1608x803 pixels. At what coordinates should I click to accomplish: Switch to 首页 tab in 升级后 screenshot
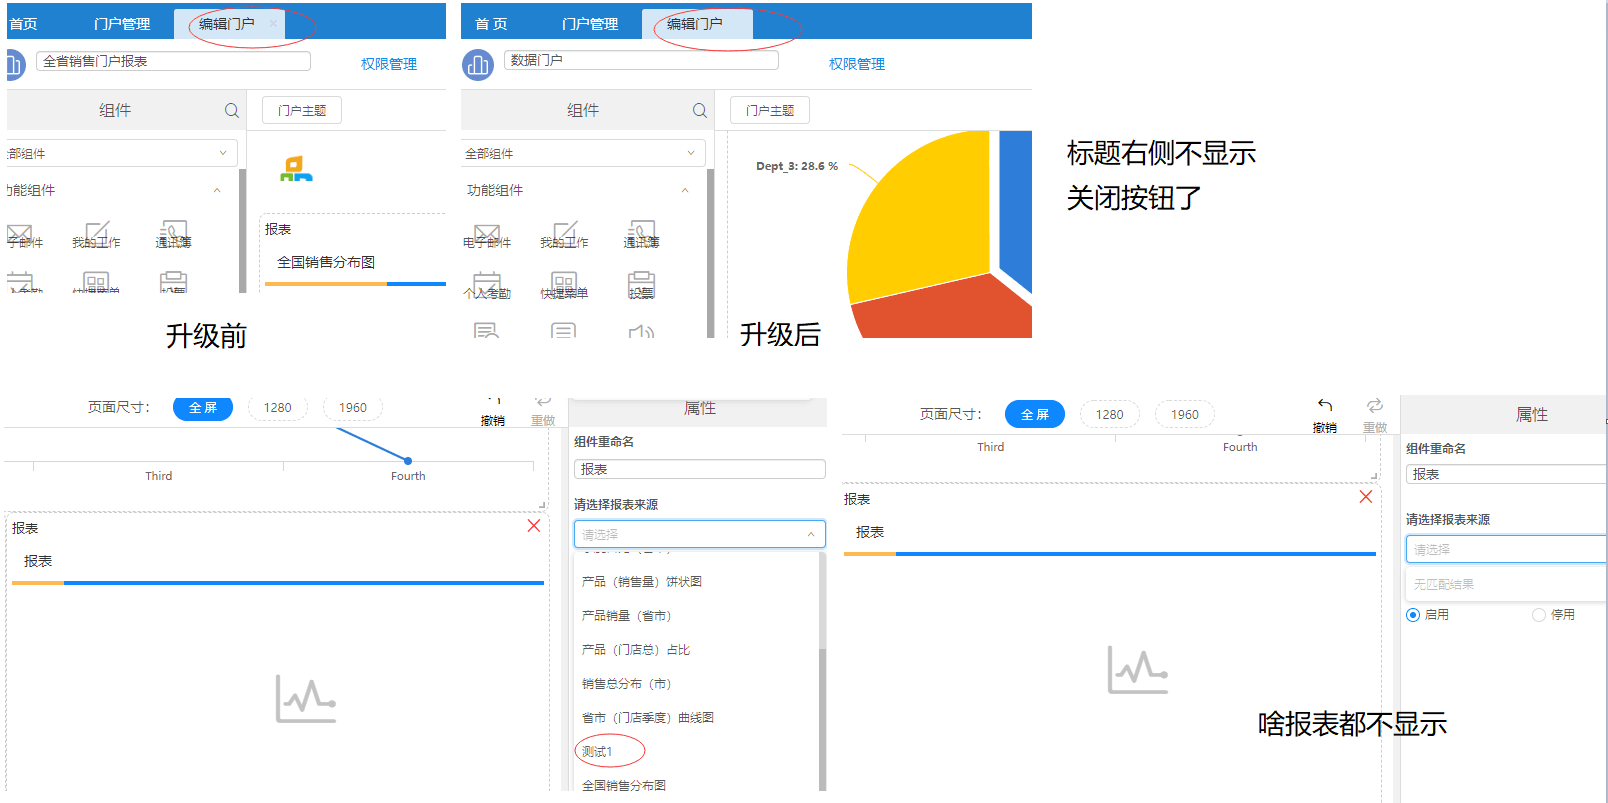[491, 24]
